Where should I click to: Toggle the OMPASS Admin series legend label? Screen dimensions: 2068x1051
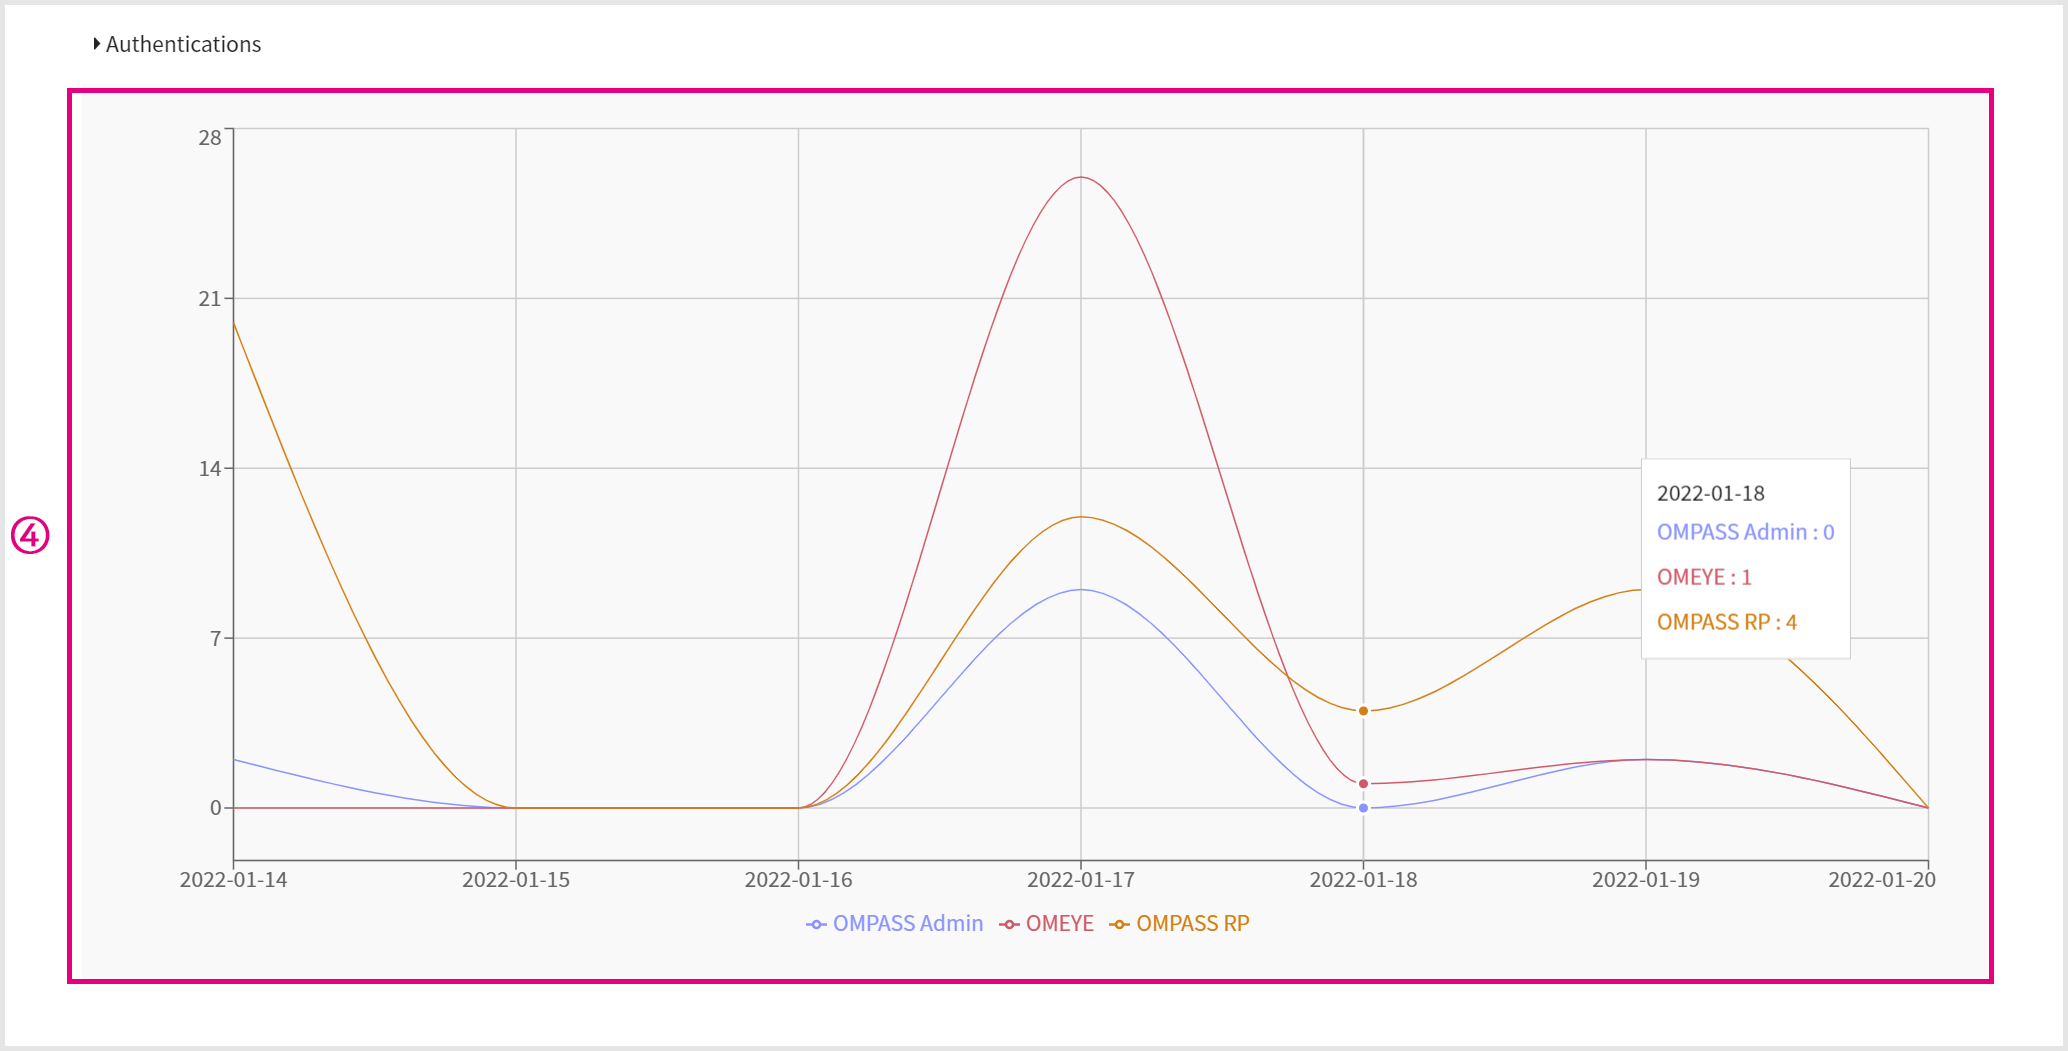(907, 924)
